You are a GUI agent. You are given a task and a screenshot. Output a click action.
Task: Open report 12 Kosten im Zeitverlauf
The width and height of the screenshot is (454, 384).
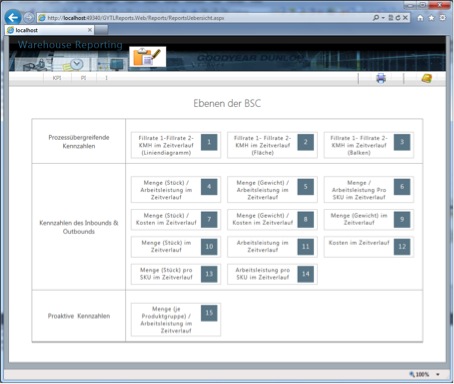click(x=369, y=247)
